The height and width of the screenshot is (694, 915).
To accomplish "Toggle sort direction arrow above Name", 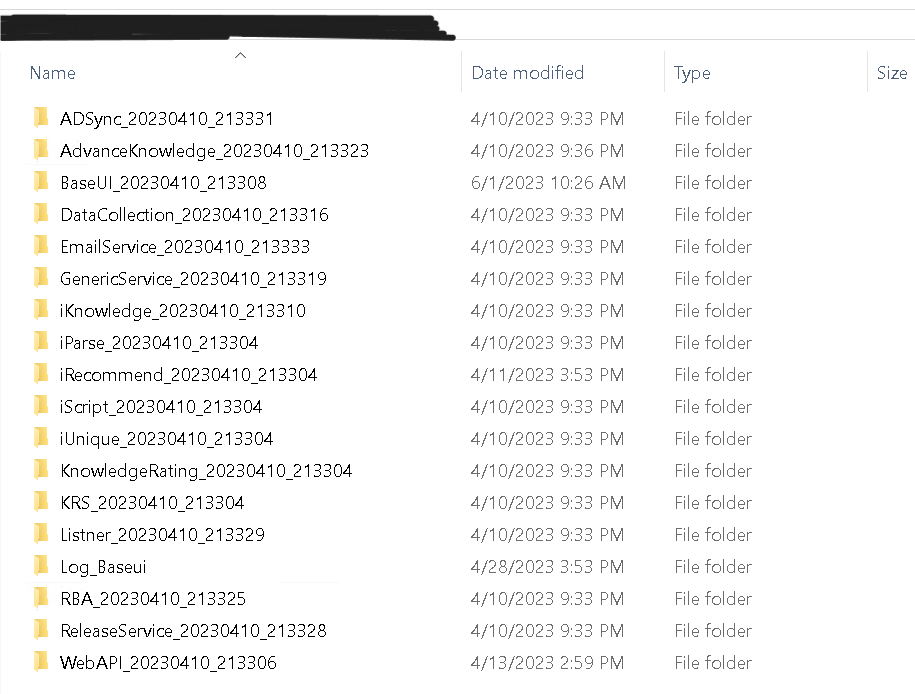I will 240,55.
